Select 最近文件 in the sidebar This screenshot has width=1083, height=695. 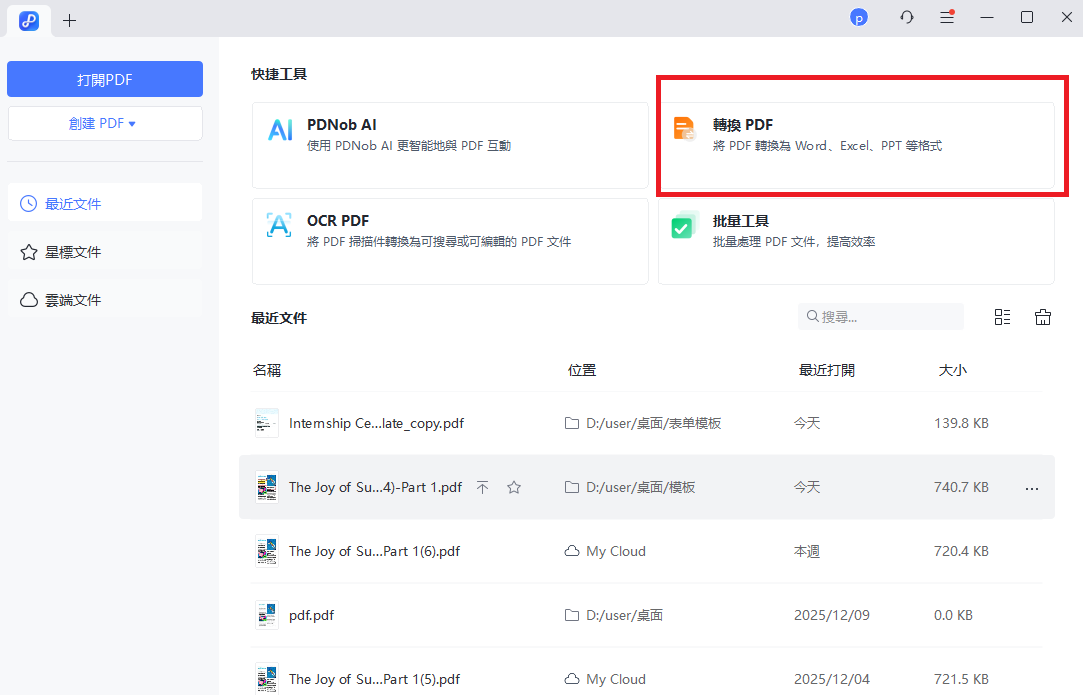tap(105, 203)
